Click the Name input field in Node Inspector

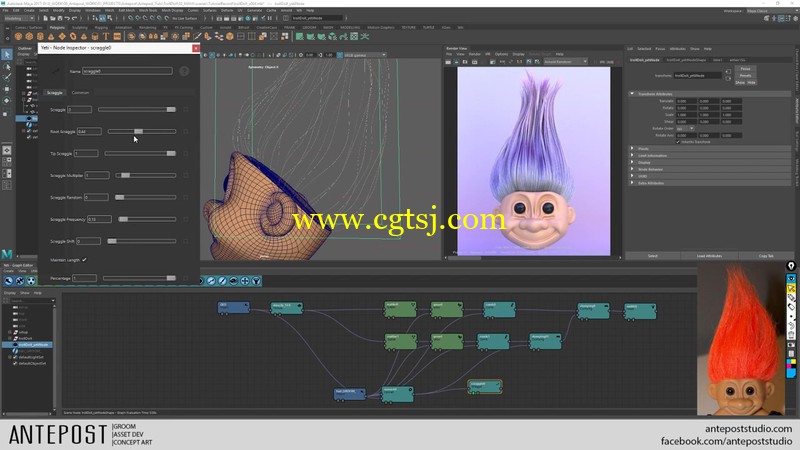click(x=127, y=71)
